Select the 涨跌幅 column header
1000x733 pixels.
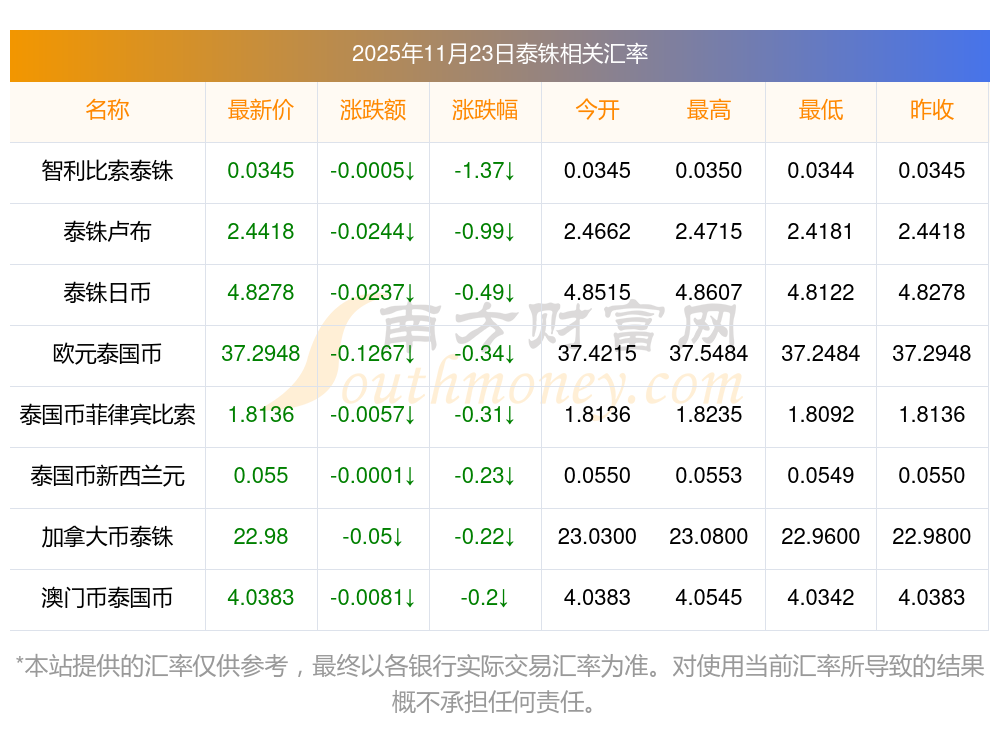485,110
